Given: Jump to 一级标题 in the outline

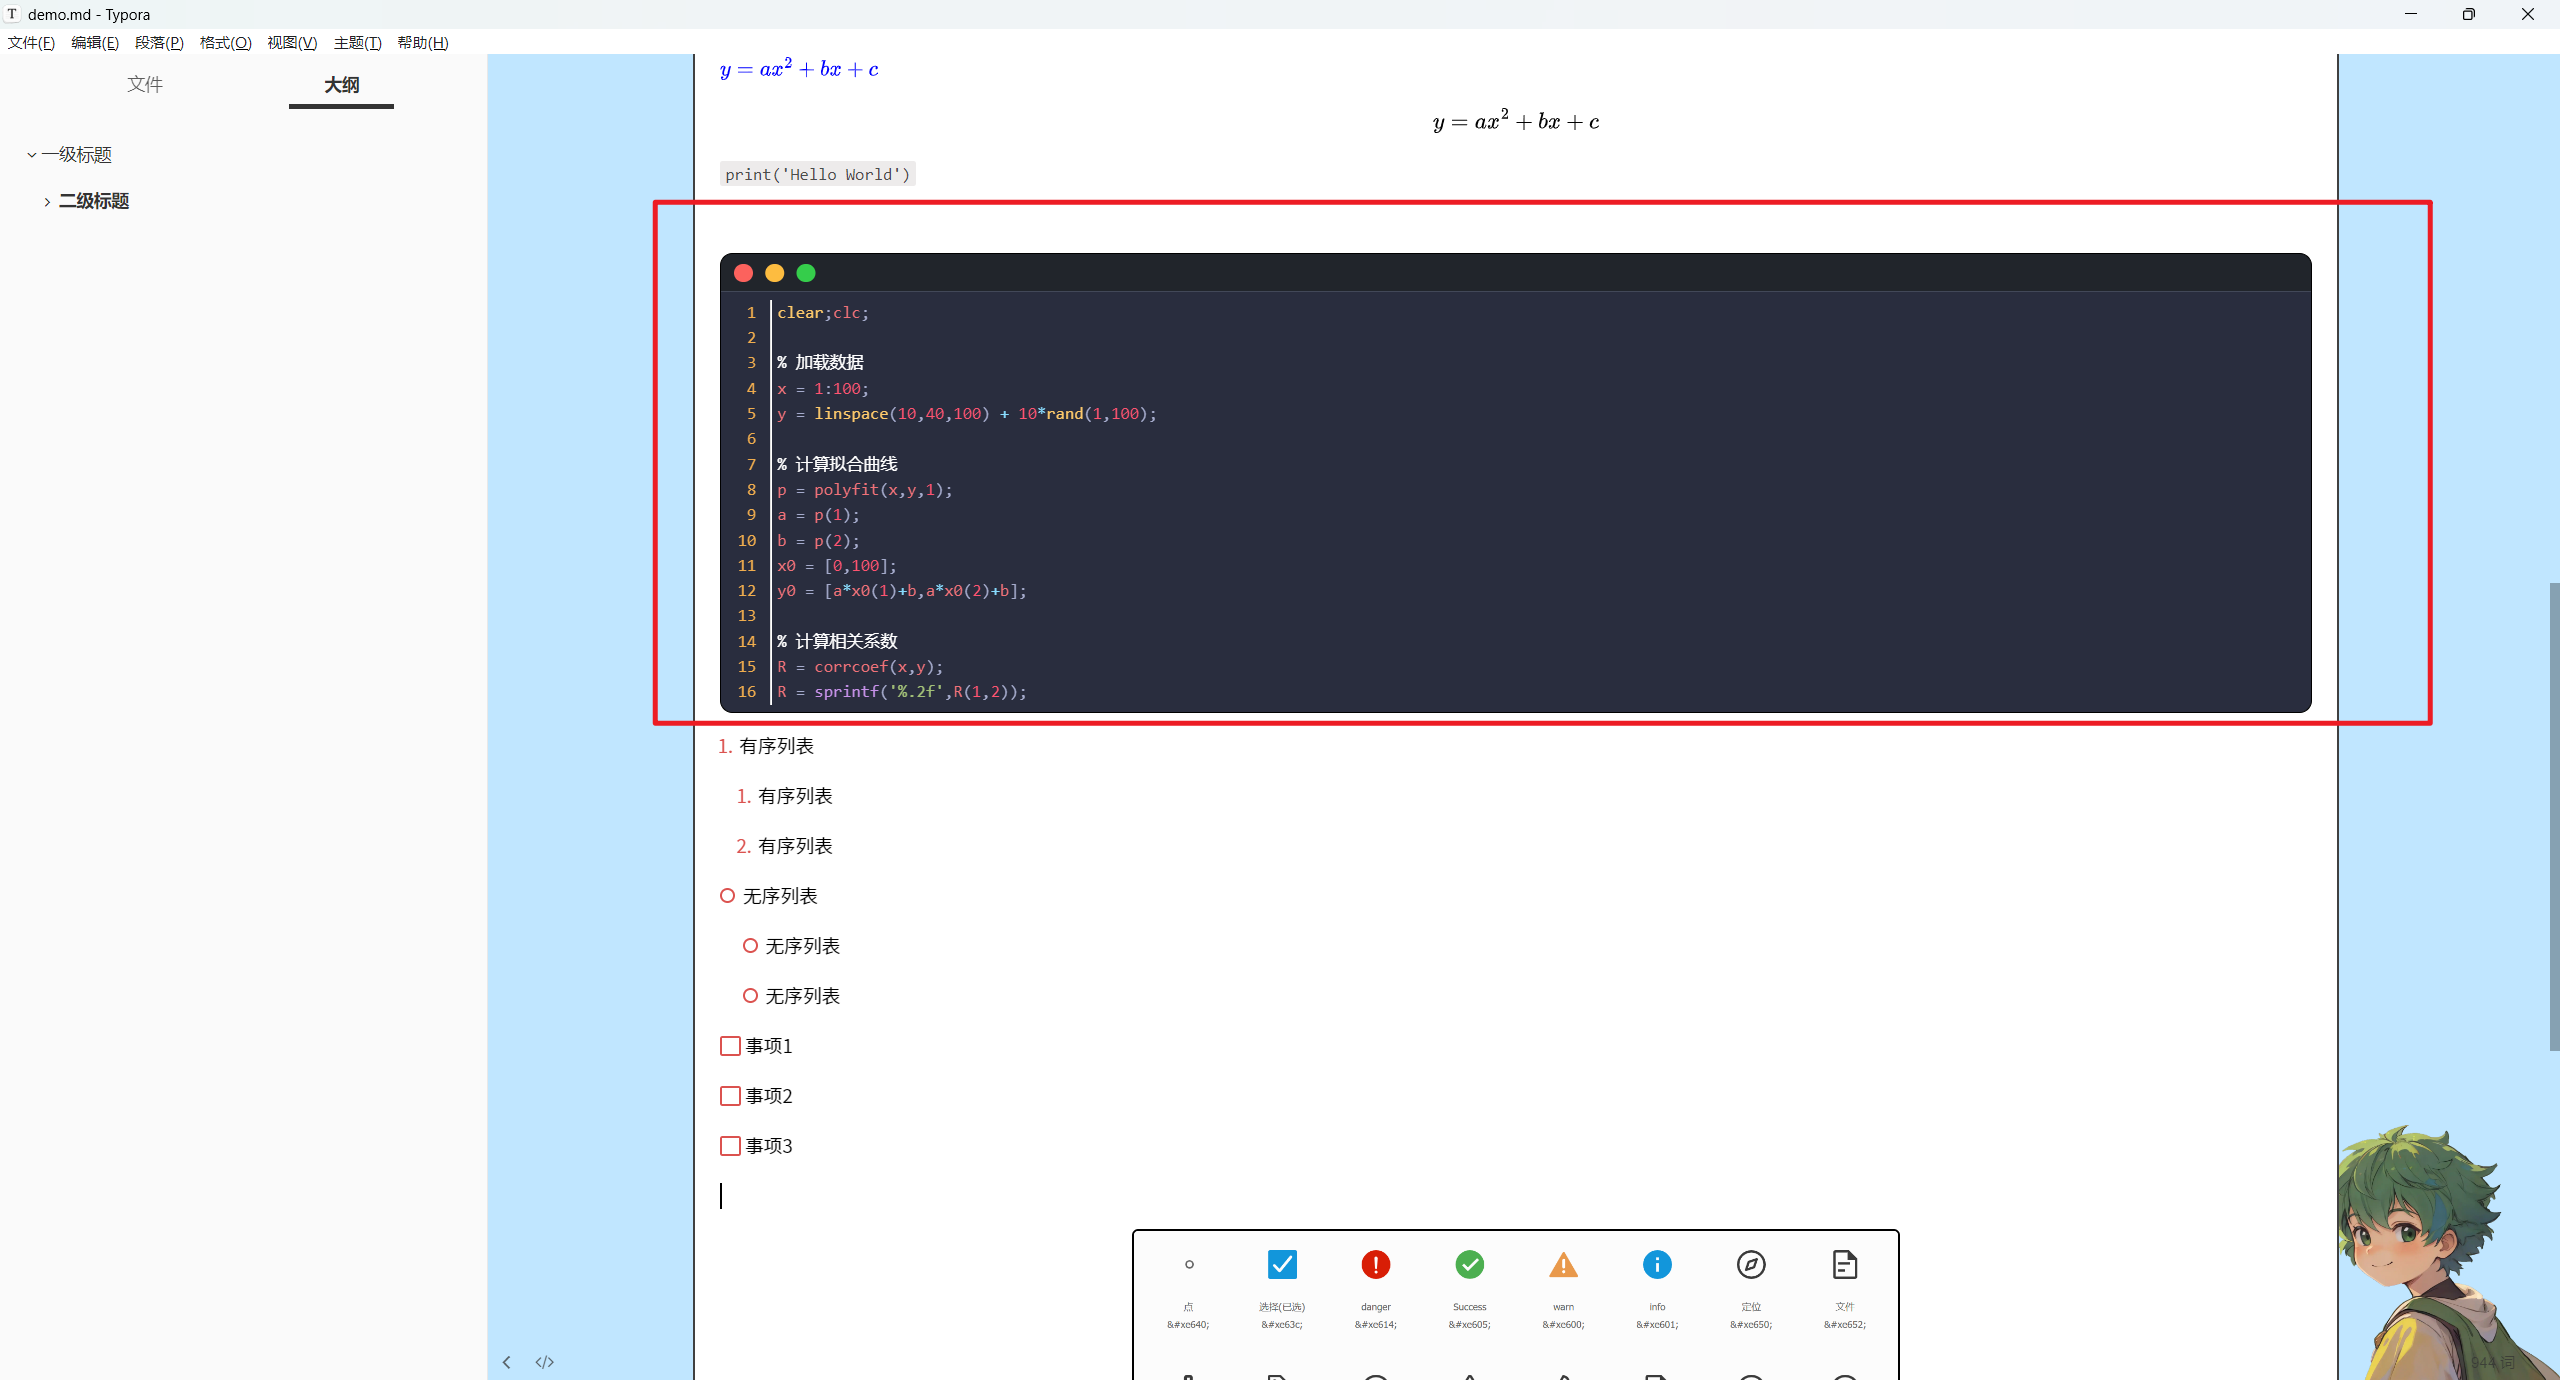Looking at the screenshot, I should (x=77, y=155).
